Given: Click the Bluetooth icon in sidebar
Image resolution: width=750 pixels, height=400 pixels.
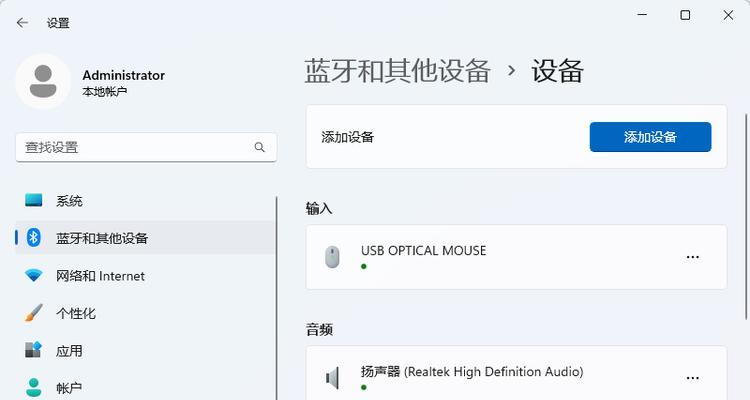Looking at the screenshot, I should [x=33, y=237].
